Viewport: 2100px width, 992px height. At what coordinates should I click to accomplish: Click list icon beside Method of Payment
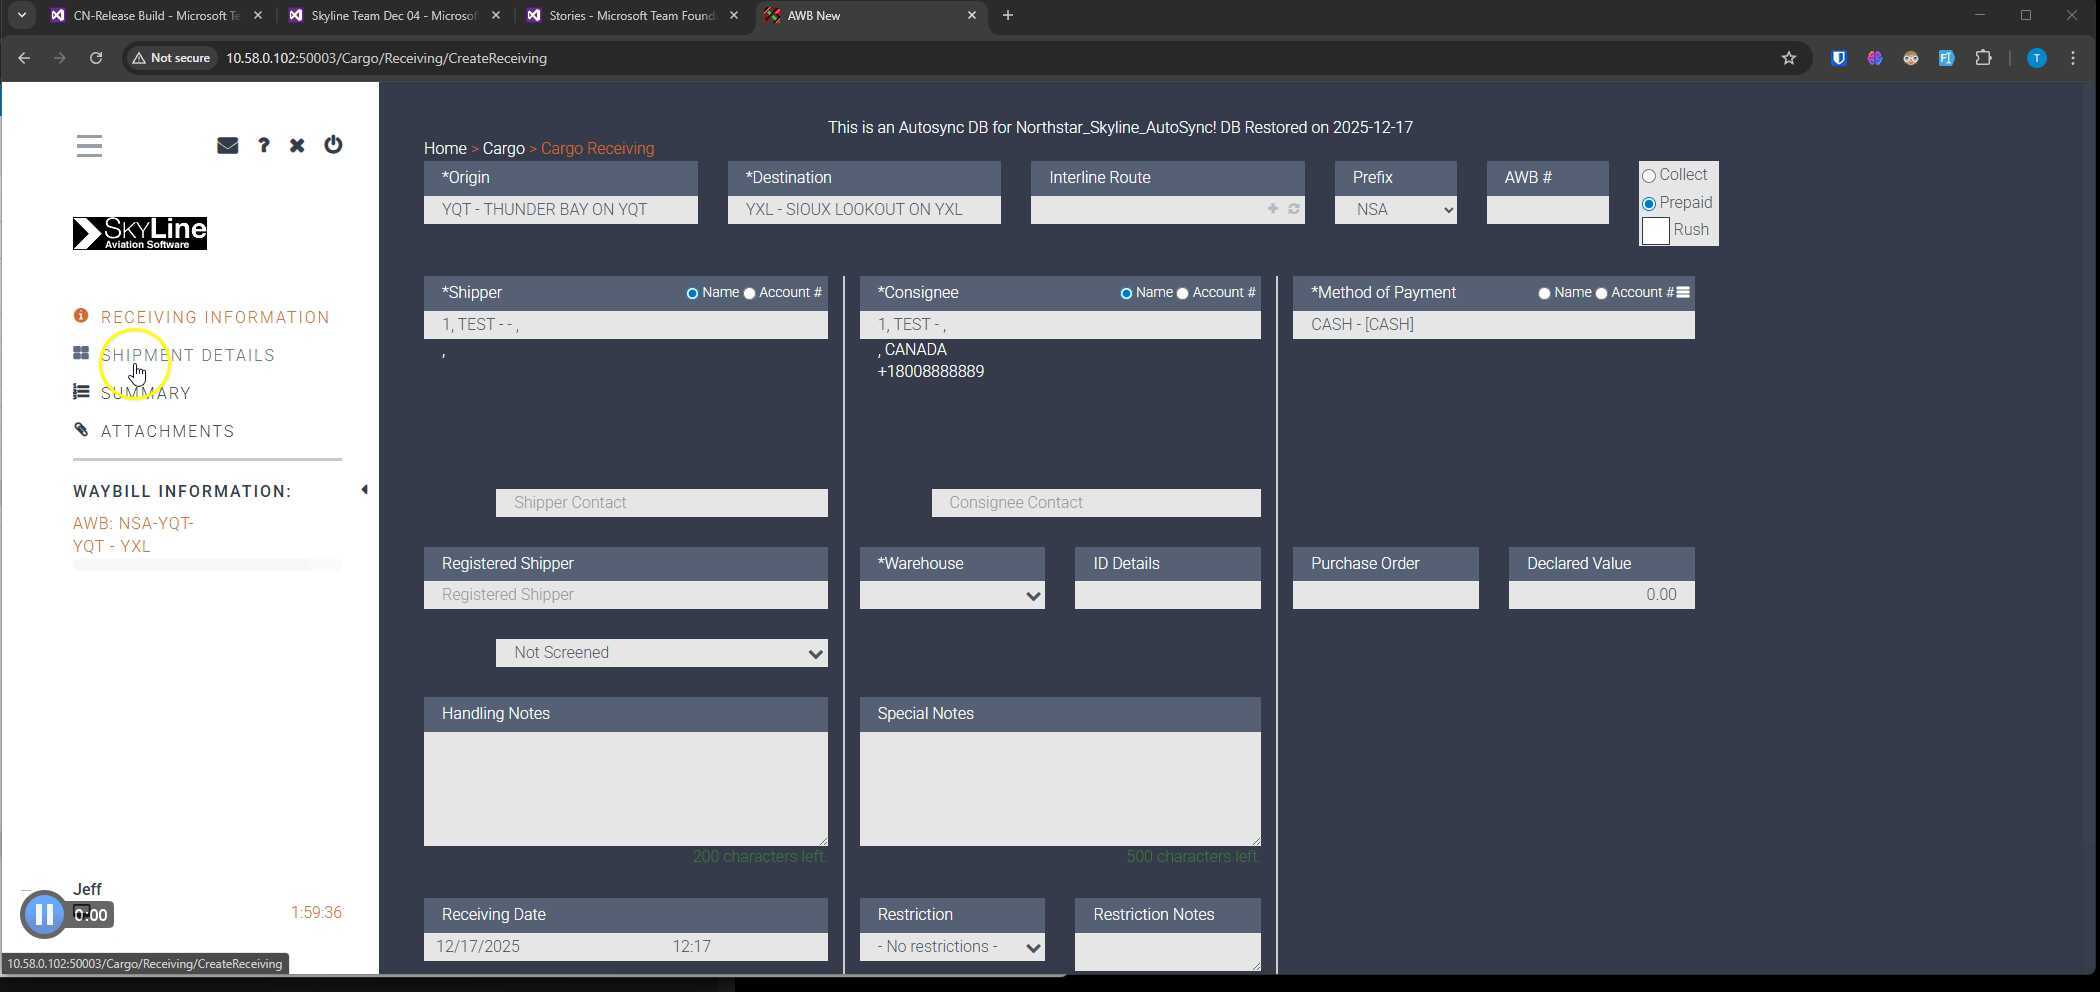1683,293
